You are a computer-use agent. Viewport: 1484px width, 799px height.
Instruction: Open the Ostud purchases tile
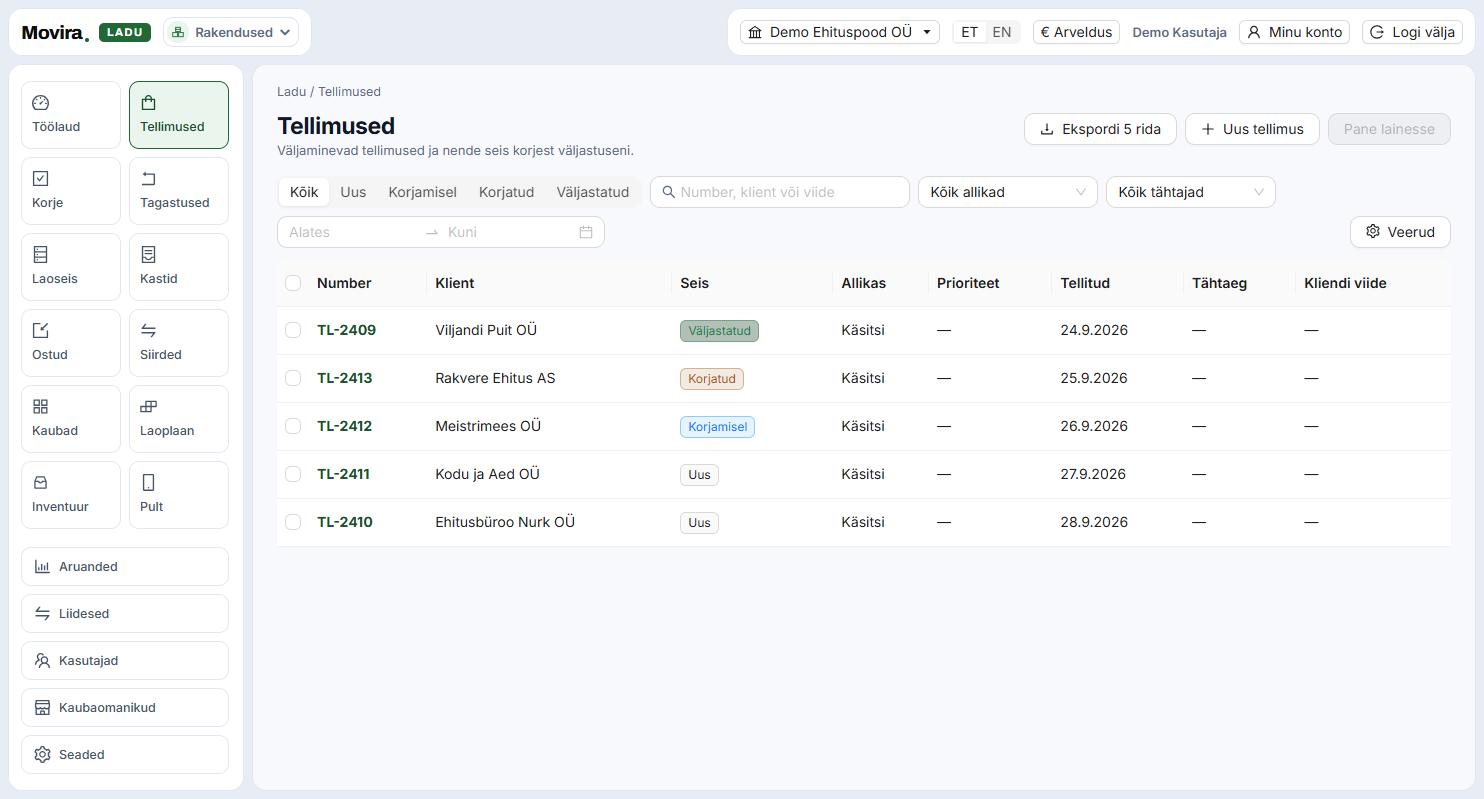(x=71, y=343)
